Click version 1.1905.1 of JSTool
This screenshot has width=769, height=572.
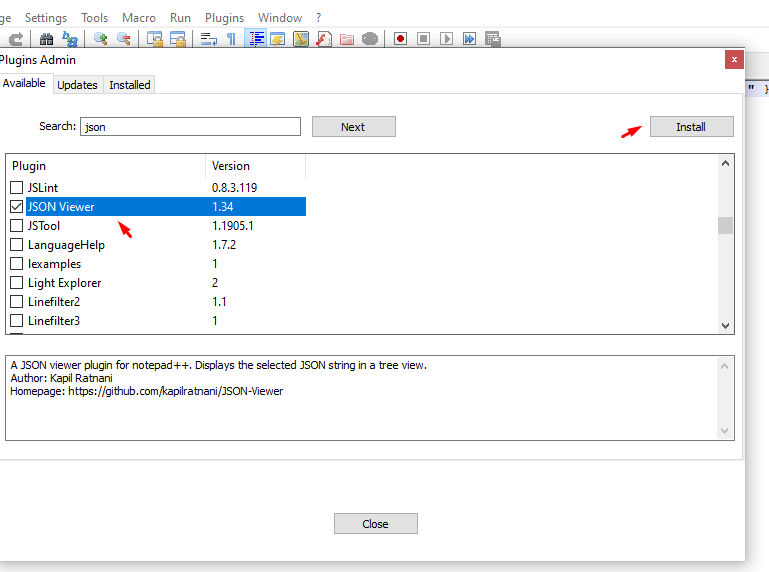(232, 226)
